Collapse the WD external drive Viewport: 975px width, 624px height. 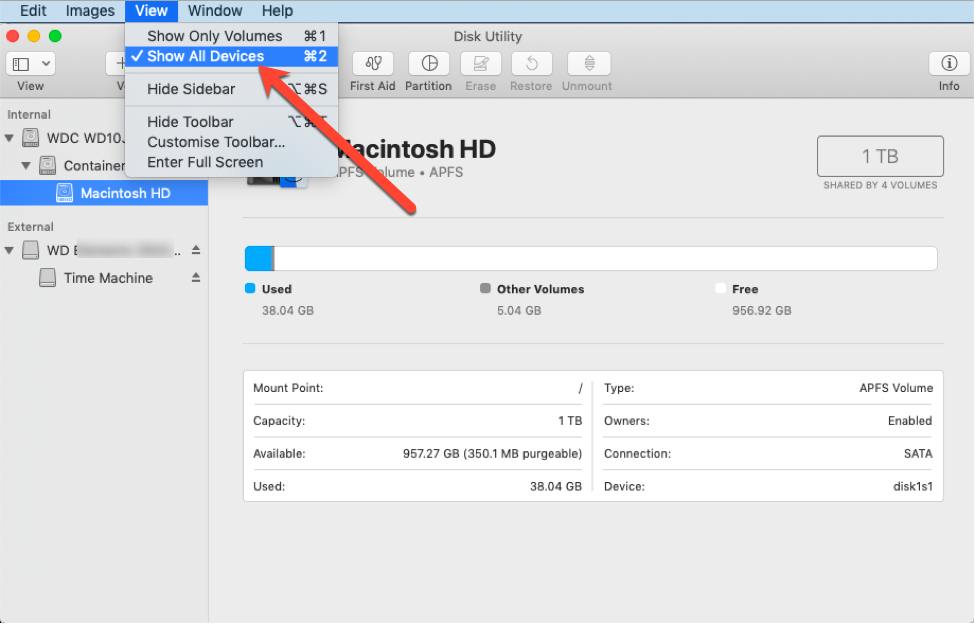click(x=9, y=250)
